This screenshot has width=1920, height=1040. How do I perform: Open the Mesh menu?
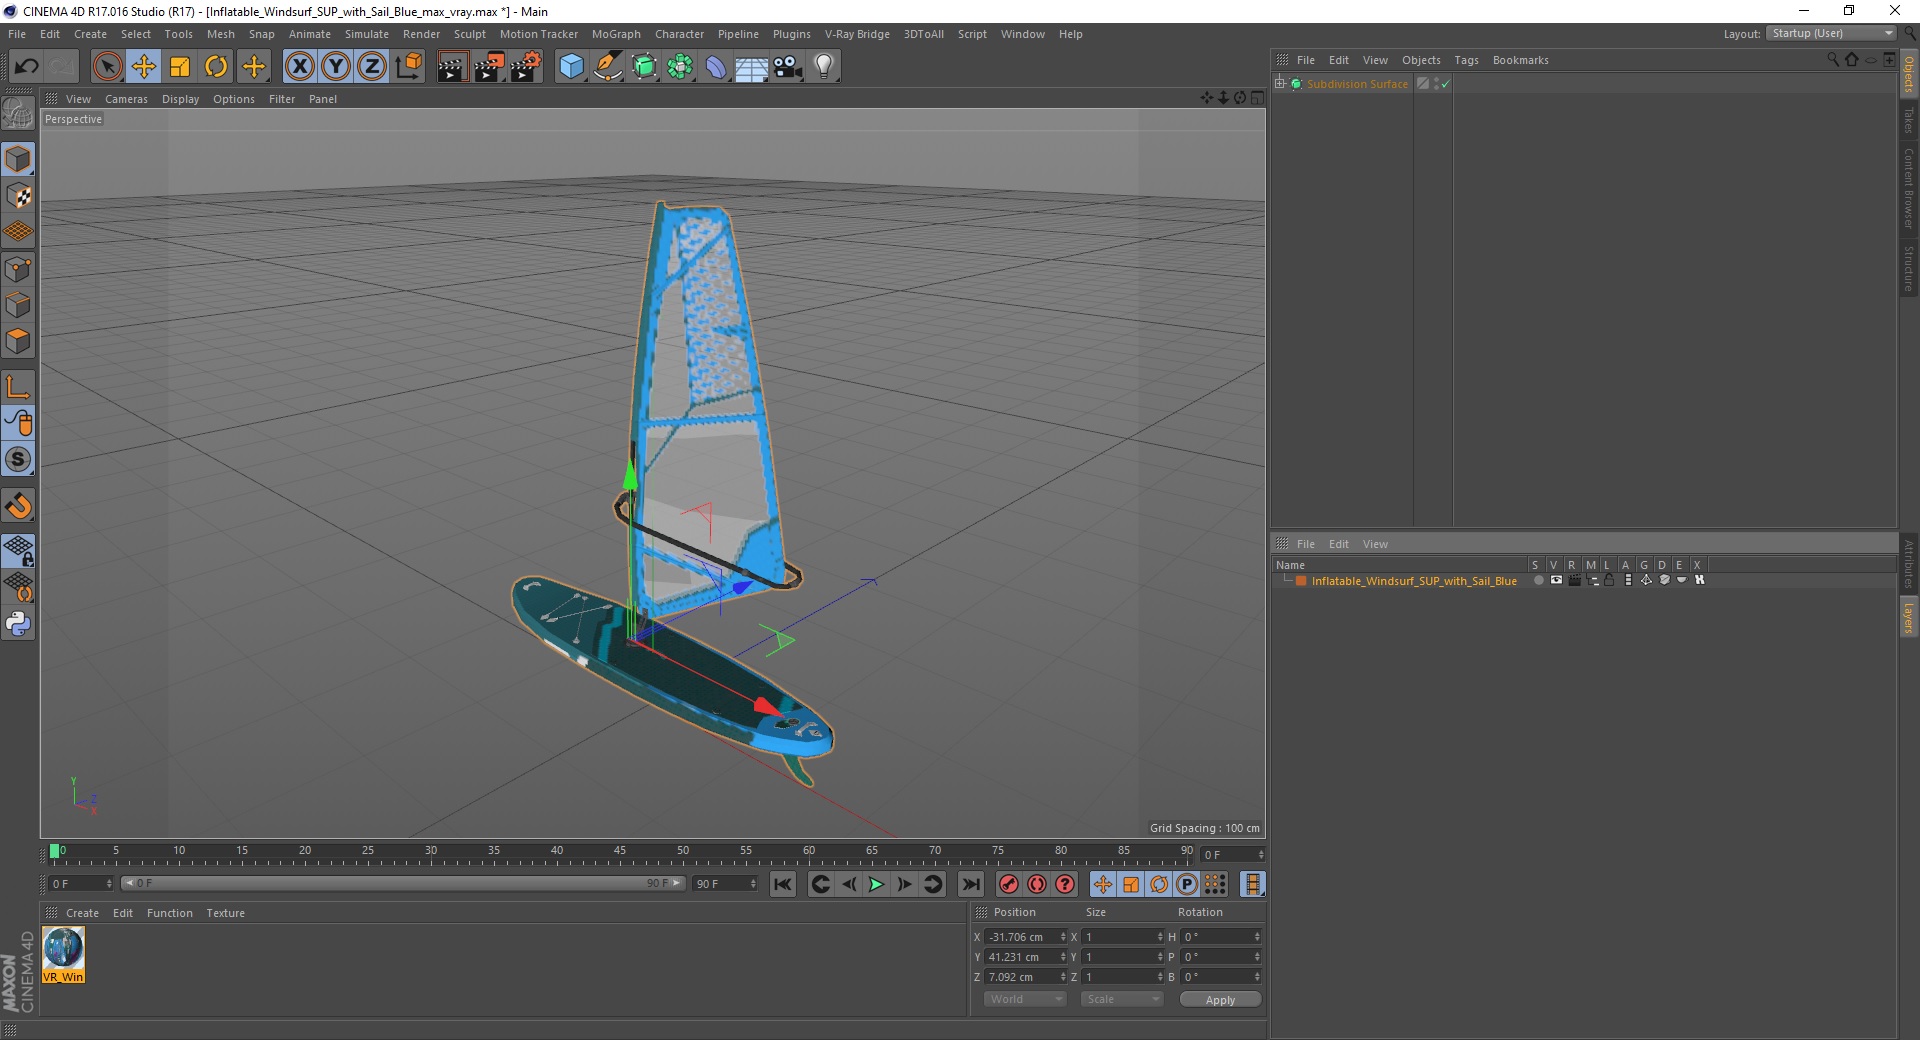pos(220,34)
